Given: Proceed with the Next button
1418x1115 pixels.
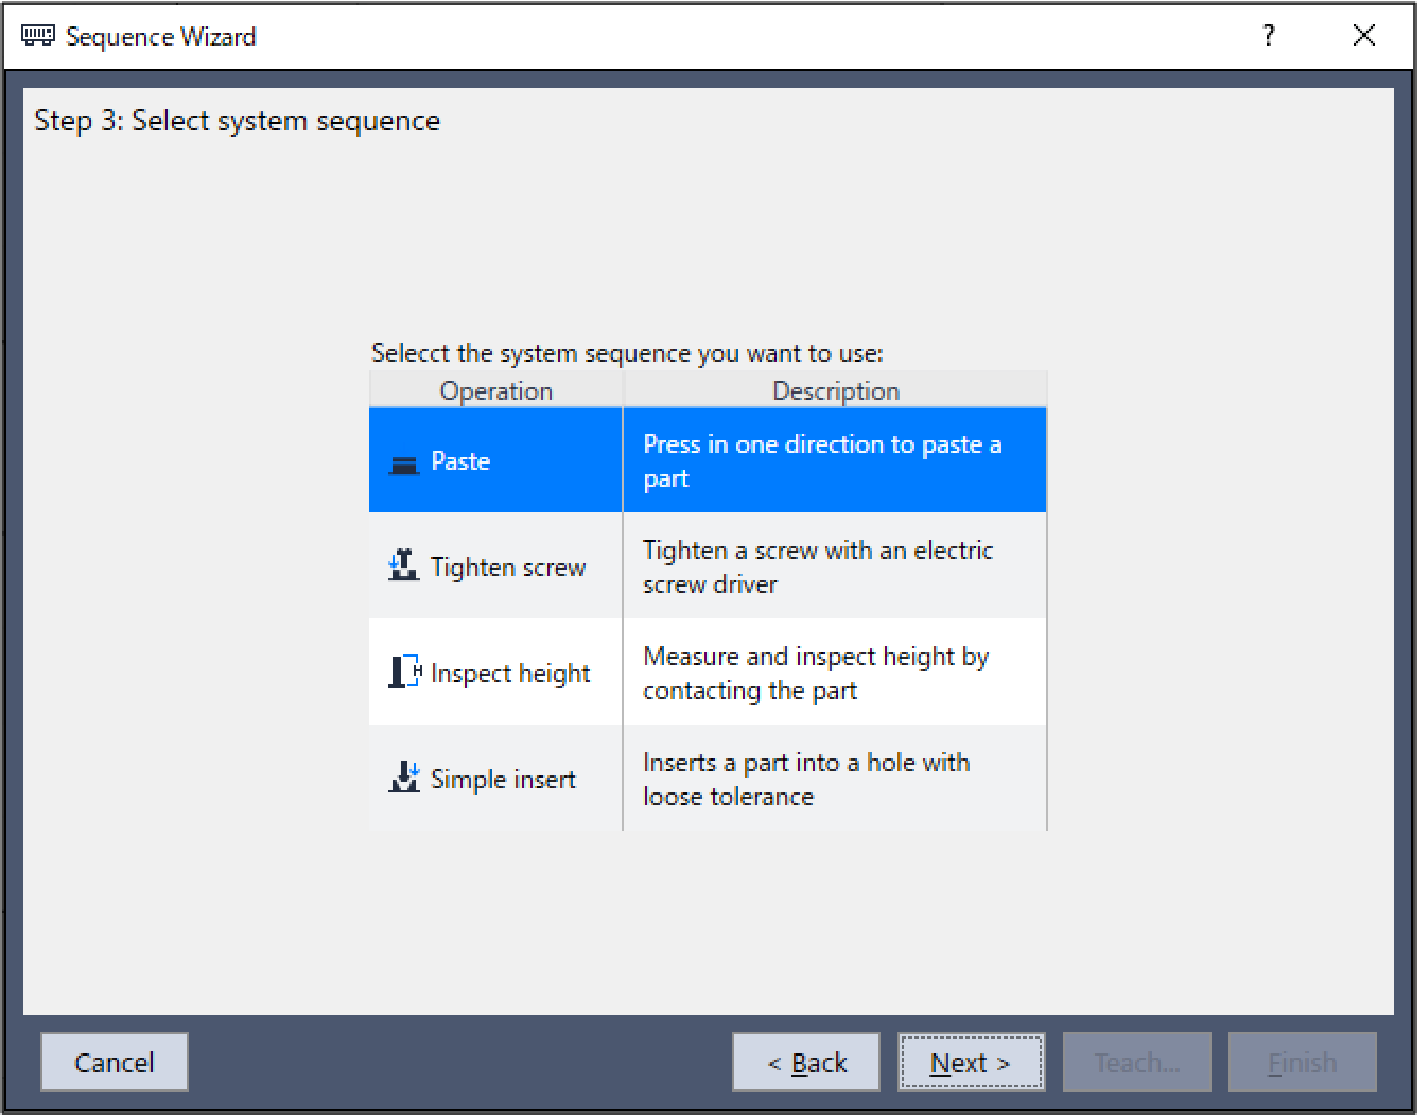Looking at the screenshot, I should click(970, 1062).
